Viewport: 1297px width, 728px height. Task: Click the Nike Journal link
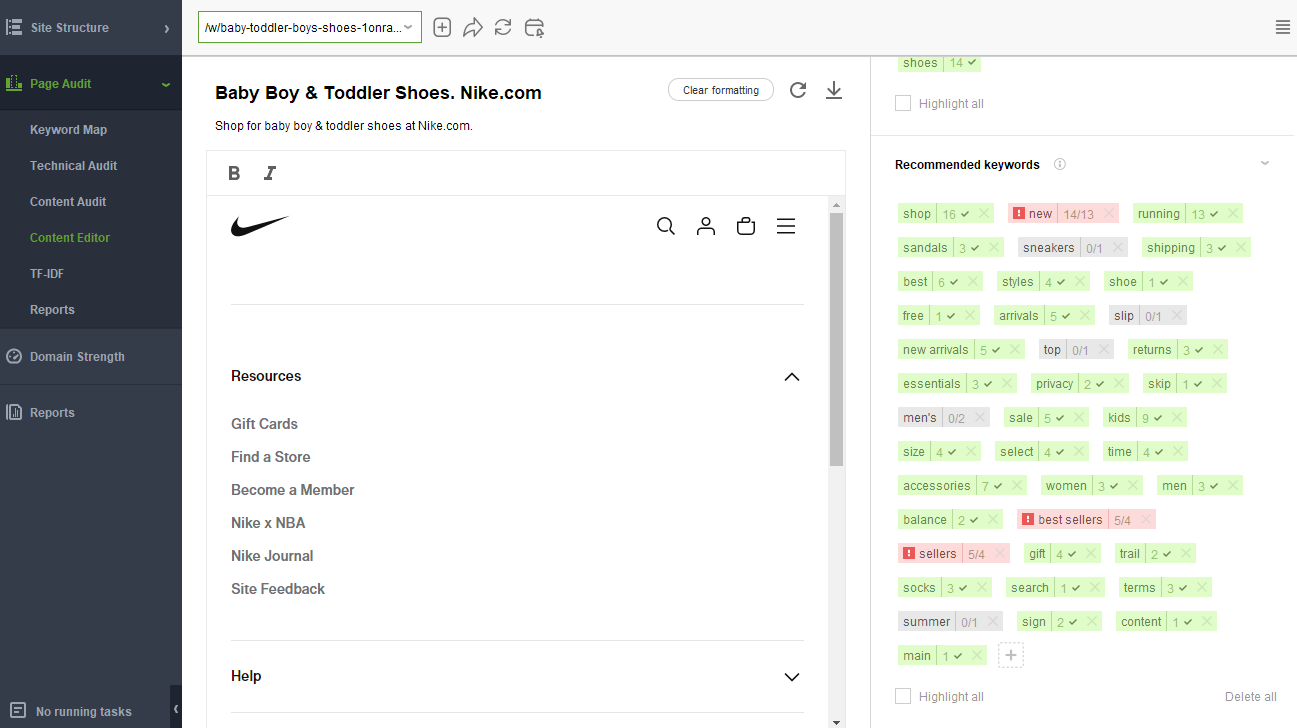tap(272, 556)
